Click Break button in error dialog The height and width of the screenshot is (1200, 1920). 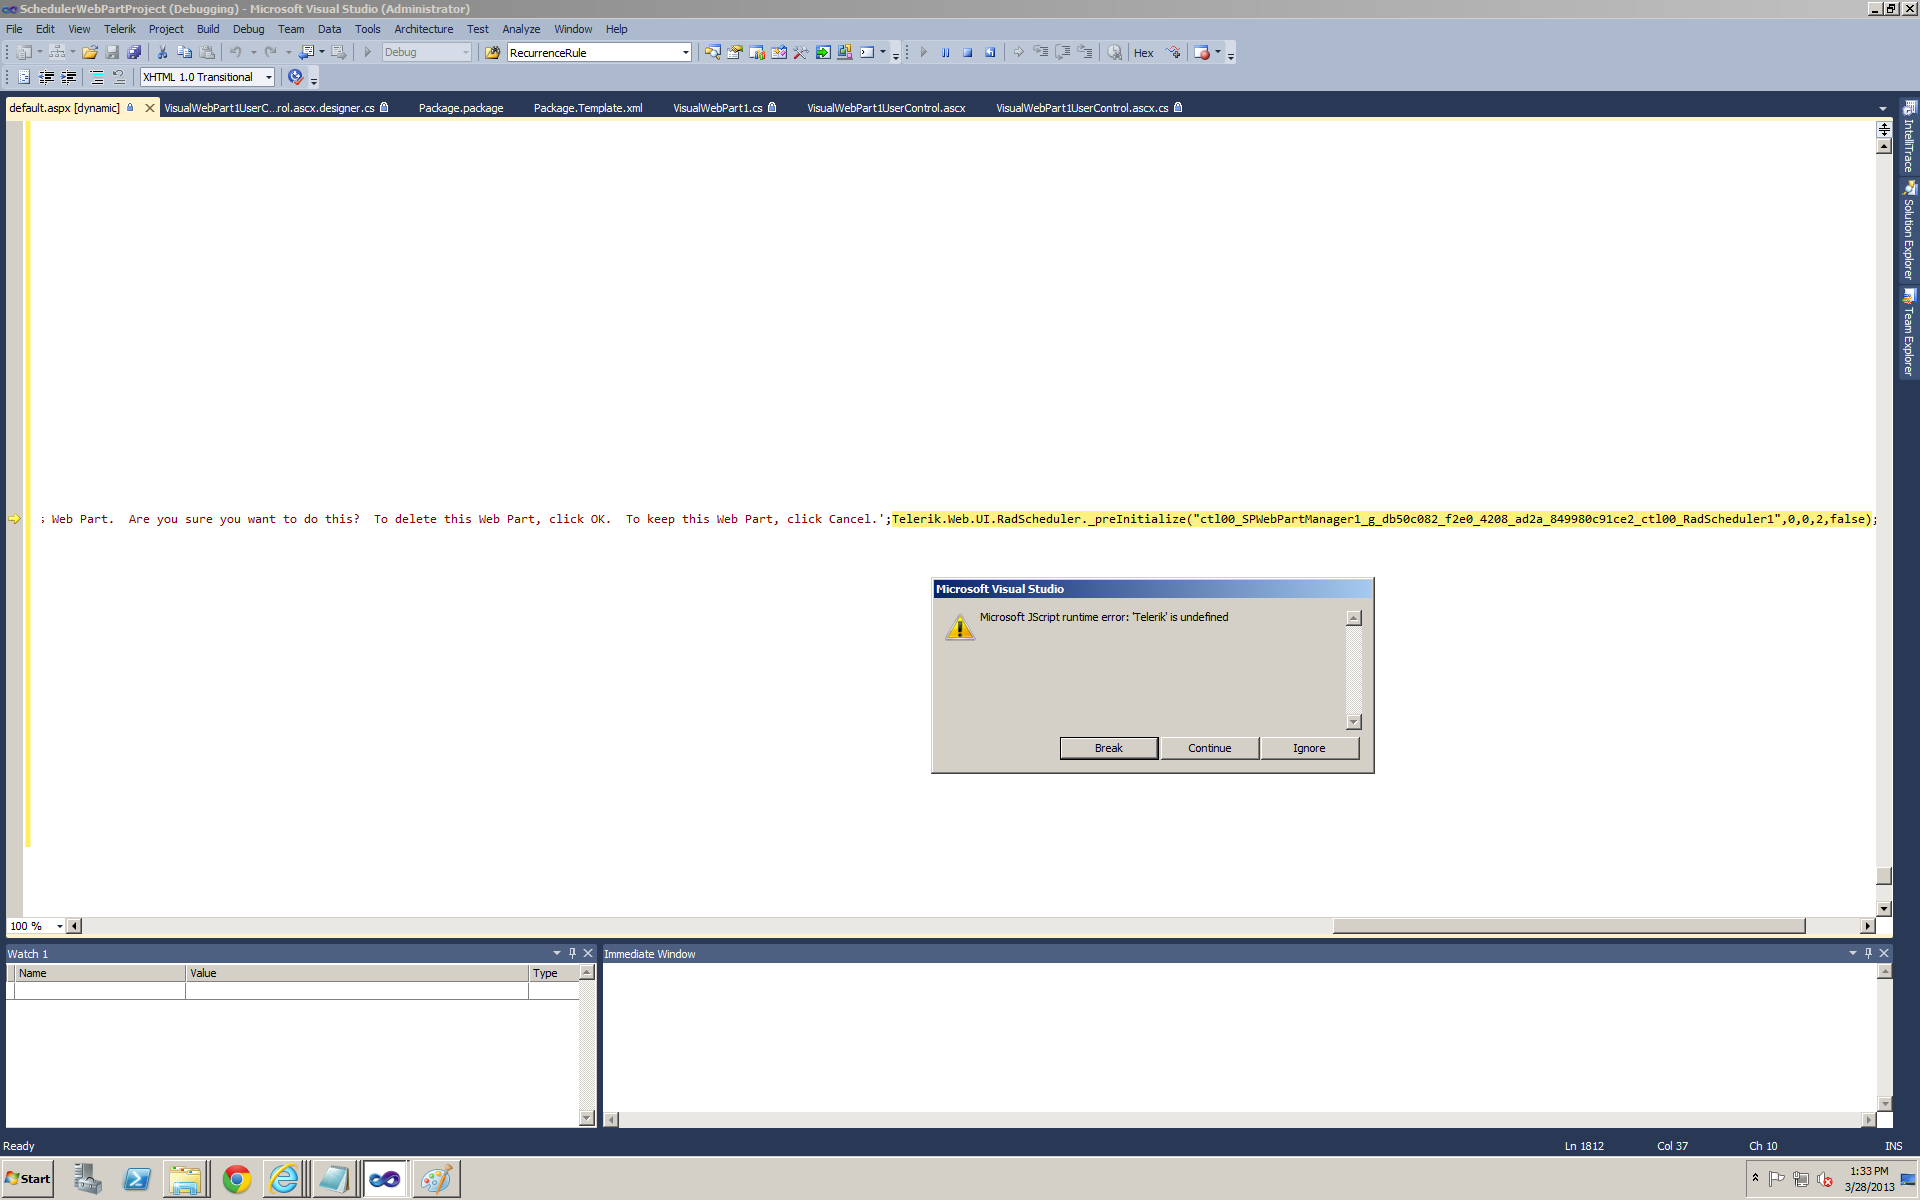[1108, 748]
